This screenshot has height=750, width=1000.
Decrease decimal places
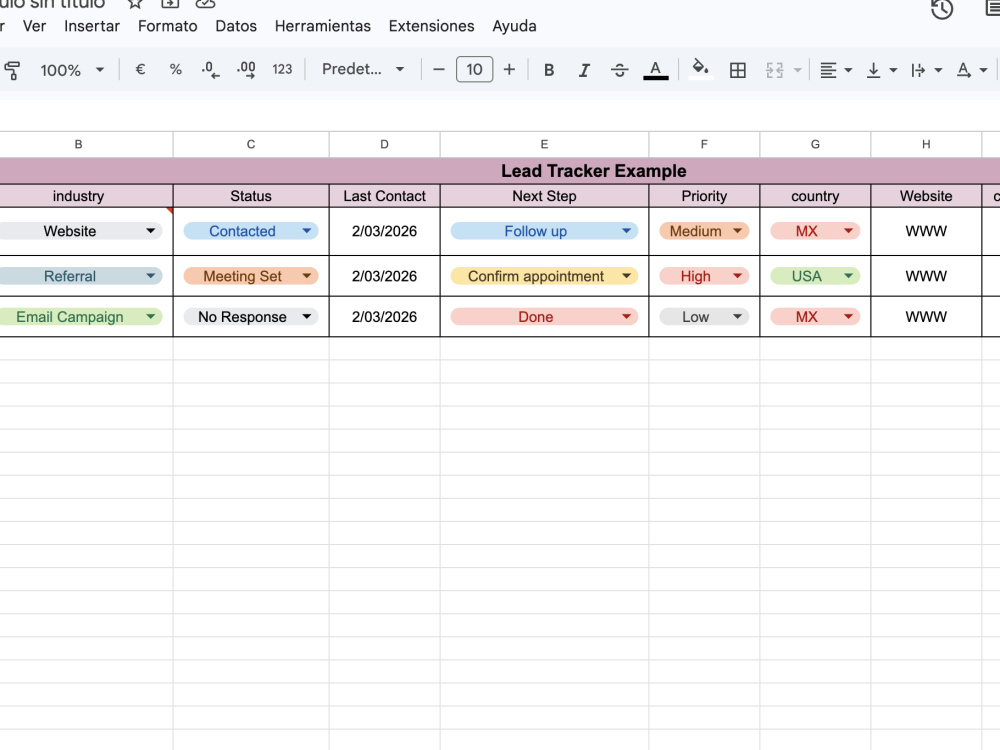point(210,70)
